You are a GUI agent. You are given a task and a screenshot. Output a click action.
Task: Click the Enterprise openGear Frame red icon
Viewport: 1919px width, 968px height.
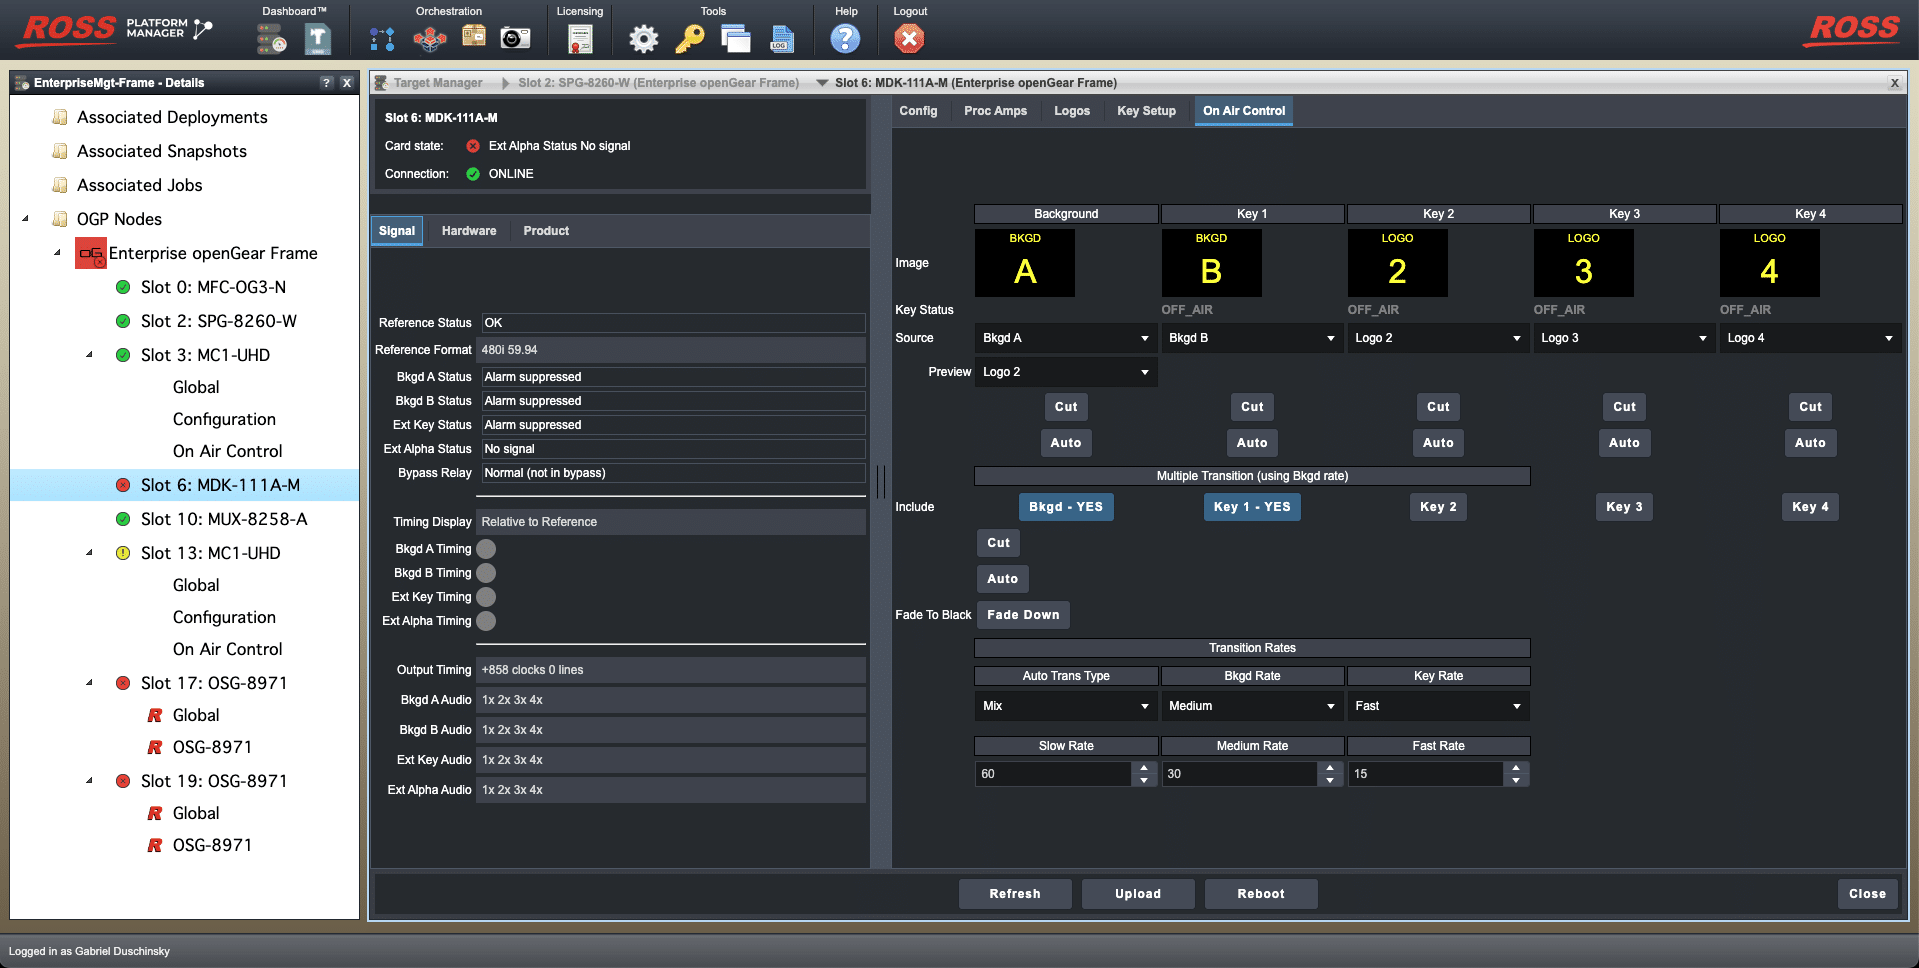91,254
